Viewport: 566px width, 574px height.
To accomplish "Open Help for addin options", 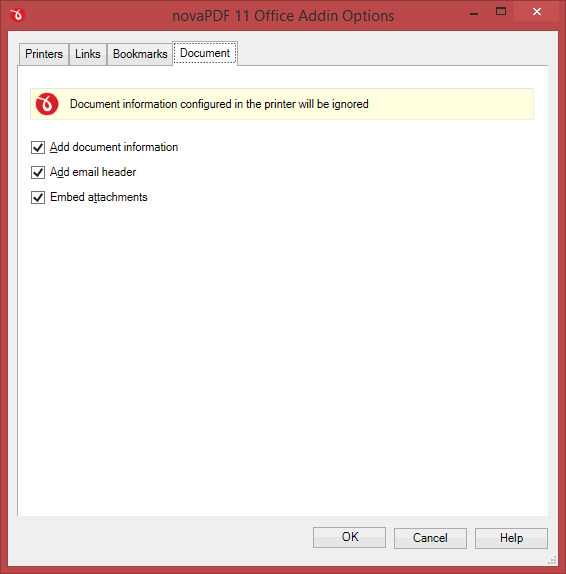I will point(511,538).
